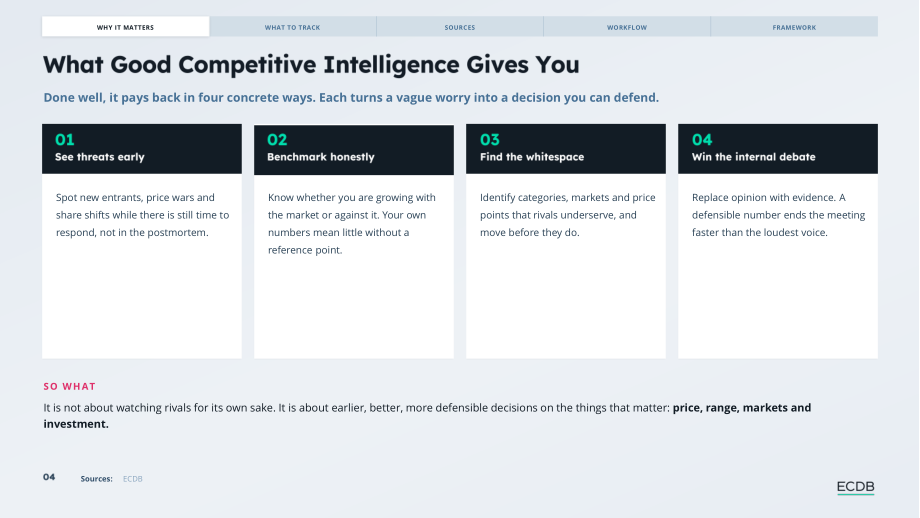
Task: Open the FRAMEWORK tab
Action: 794,27
